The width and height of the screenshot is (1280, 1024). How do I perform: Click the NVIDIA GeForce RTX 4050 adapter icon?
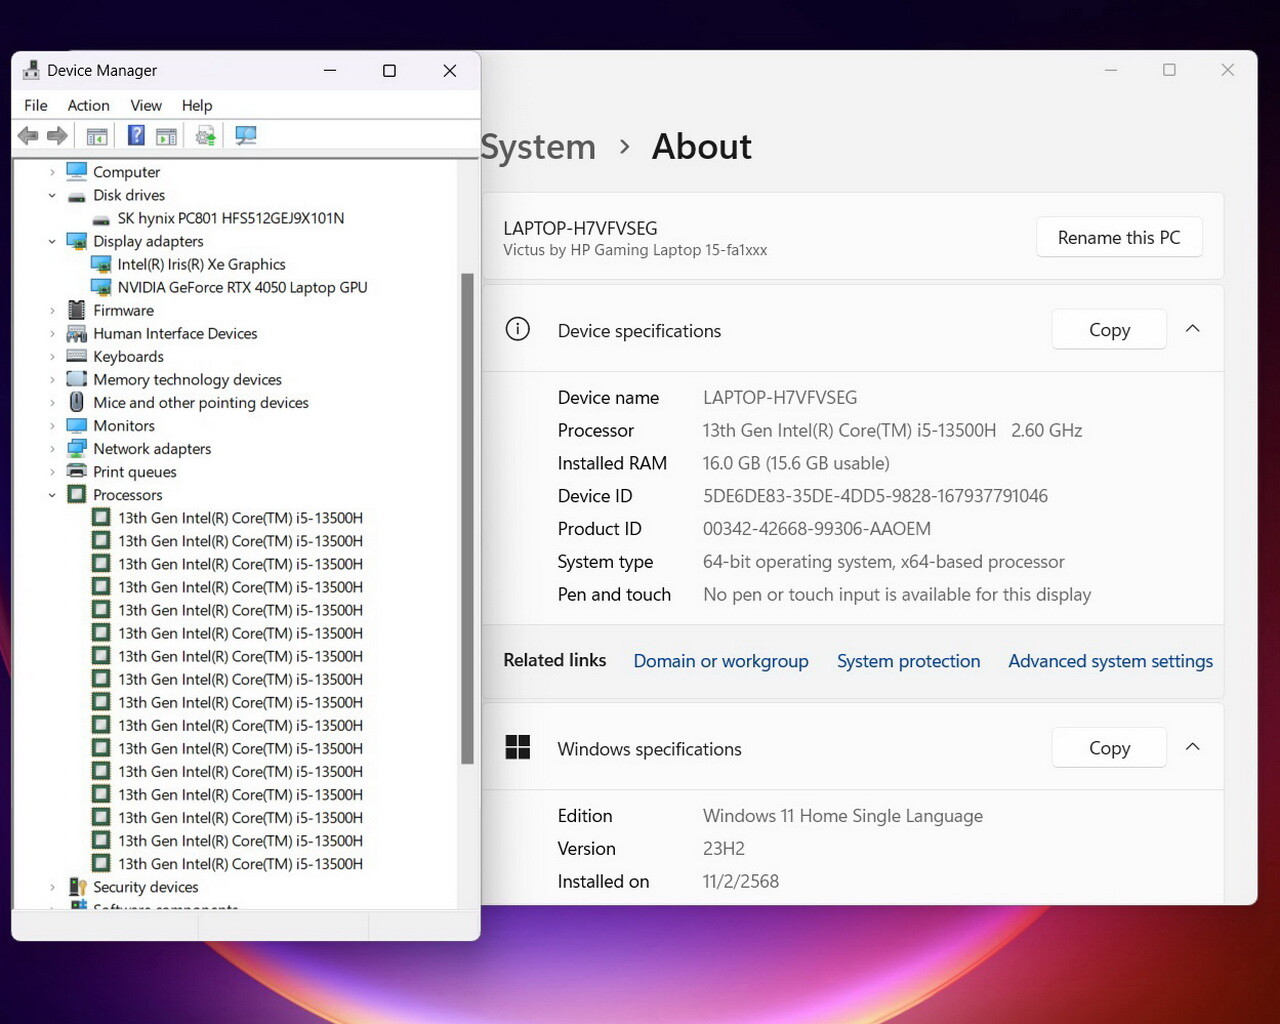101,287
